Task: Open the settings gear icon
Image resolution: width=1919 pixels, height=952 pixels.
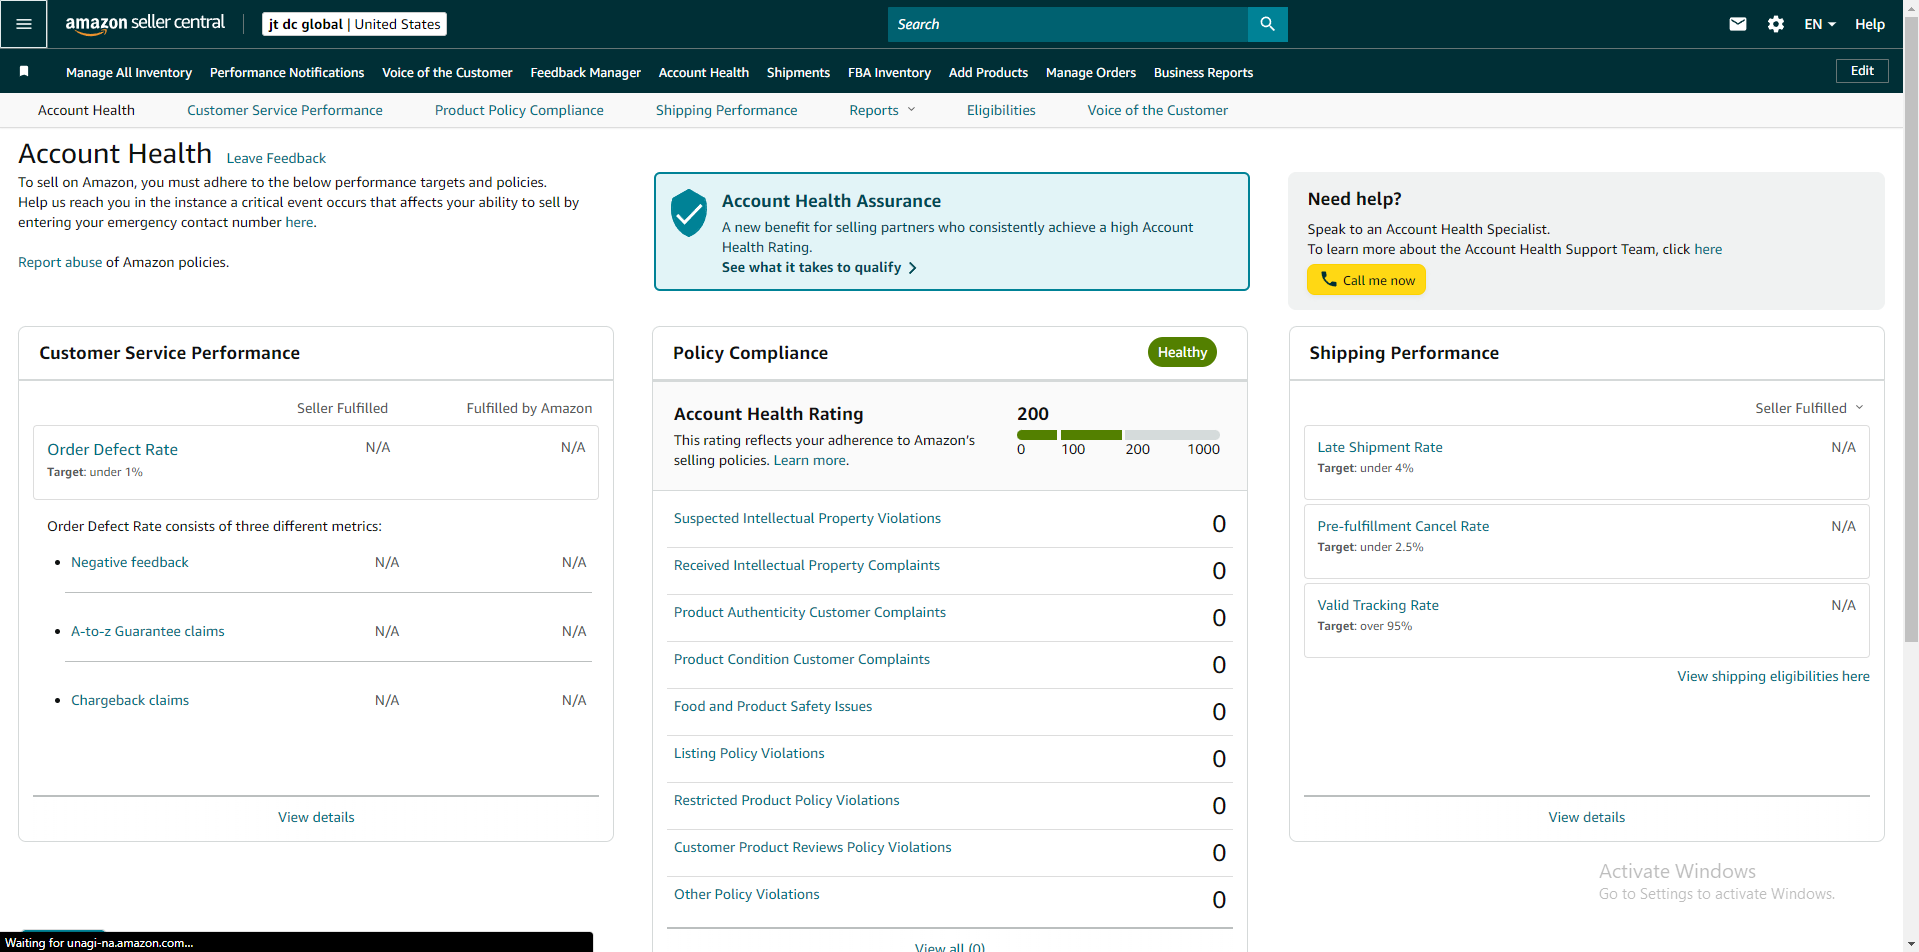Action: pyautogui.click(x=1776, y=24)
